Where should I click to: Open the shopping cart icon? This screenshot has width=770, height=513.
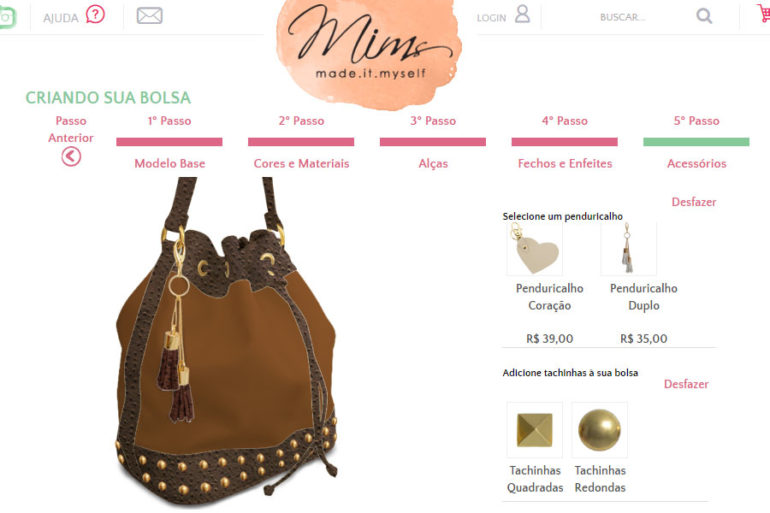coord(764,13)
